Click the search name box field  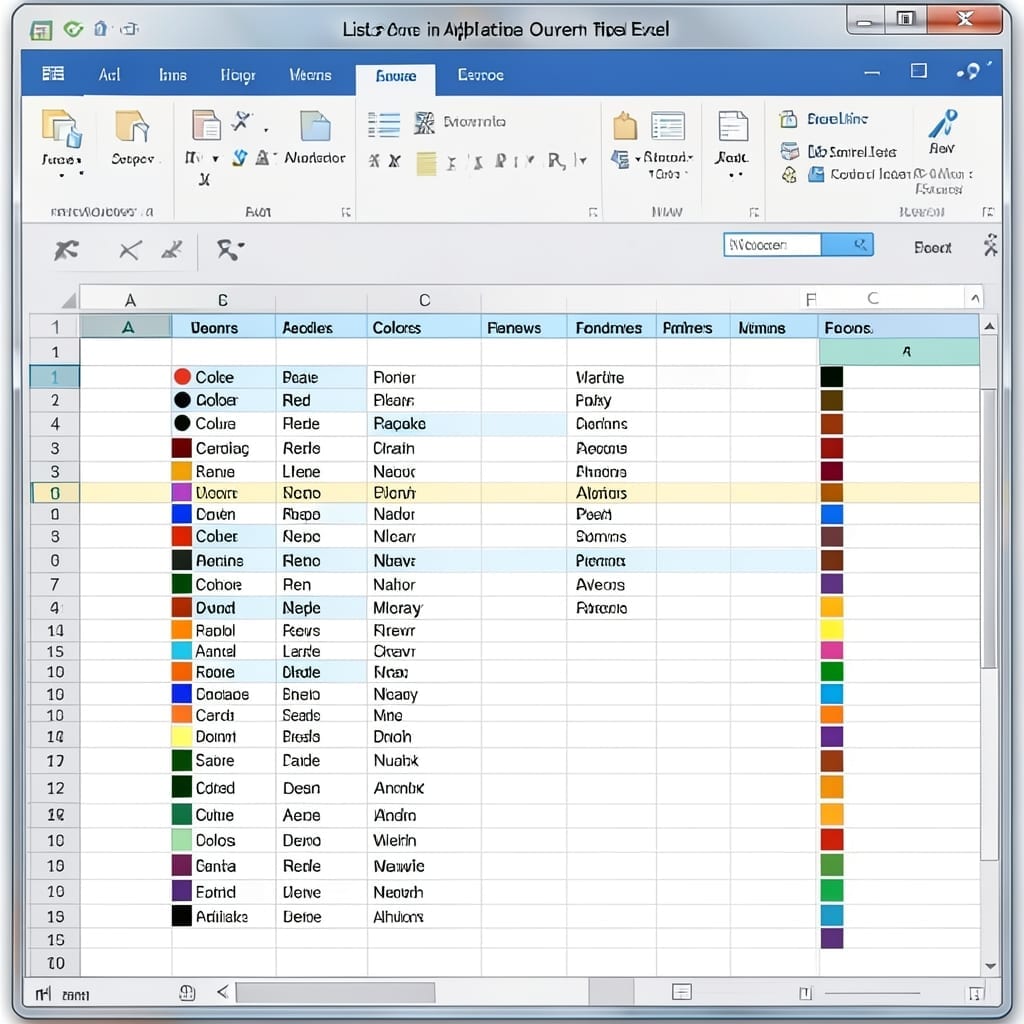pos(772,245)
